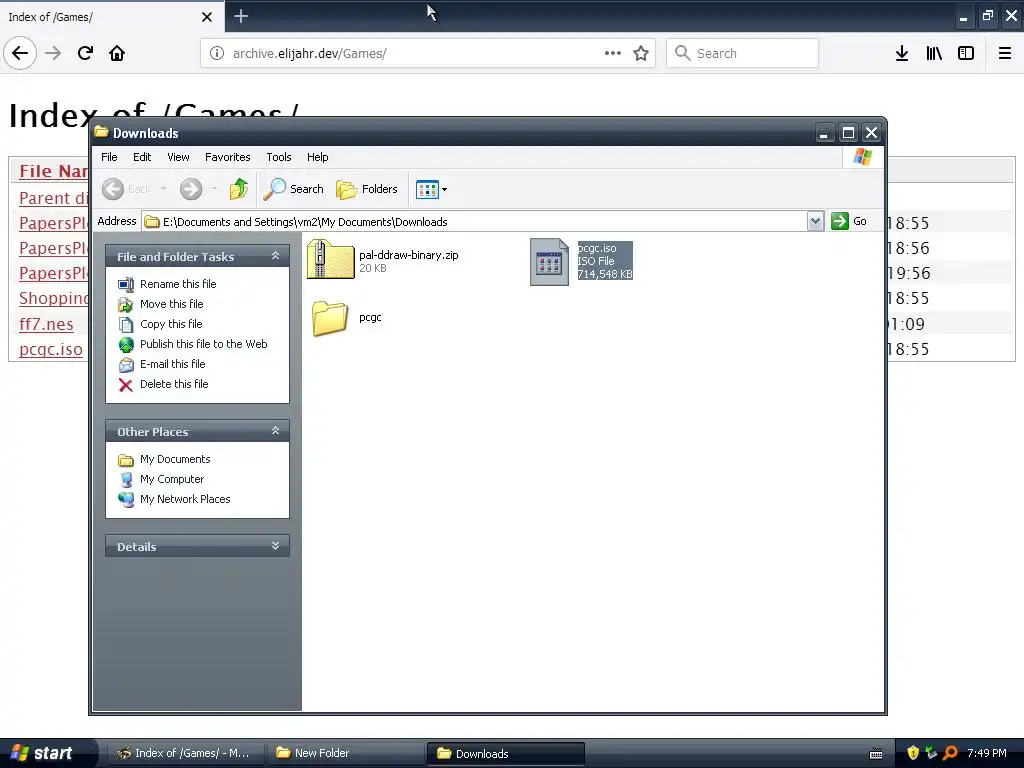Viewport: 1024px width, 768px height.
Task: Open the Help menu
Action: (x=317, y=157)
